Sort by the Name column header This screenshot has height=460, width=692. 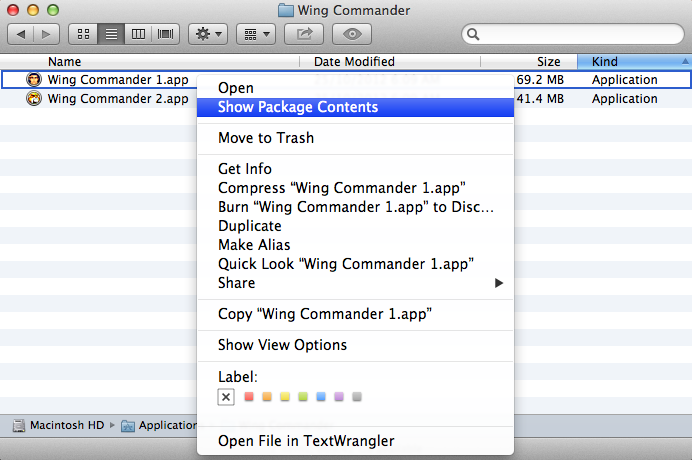pos(65,62)
